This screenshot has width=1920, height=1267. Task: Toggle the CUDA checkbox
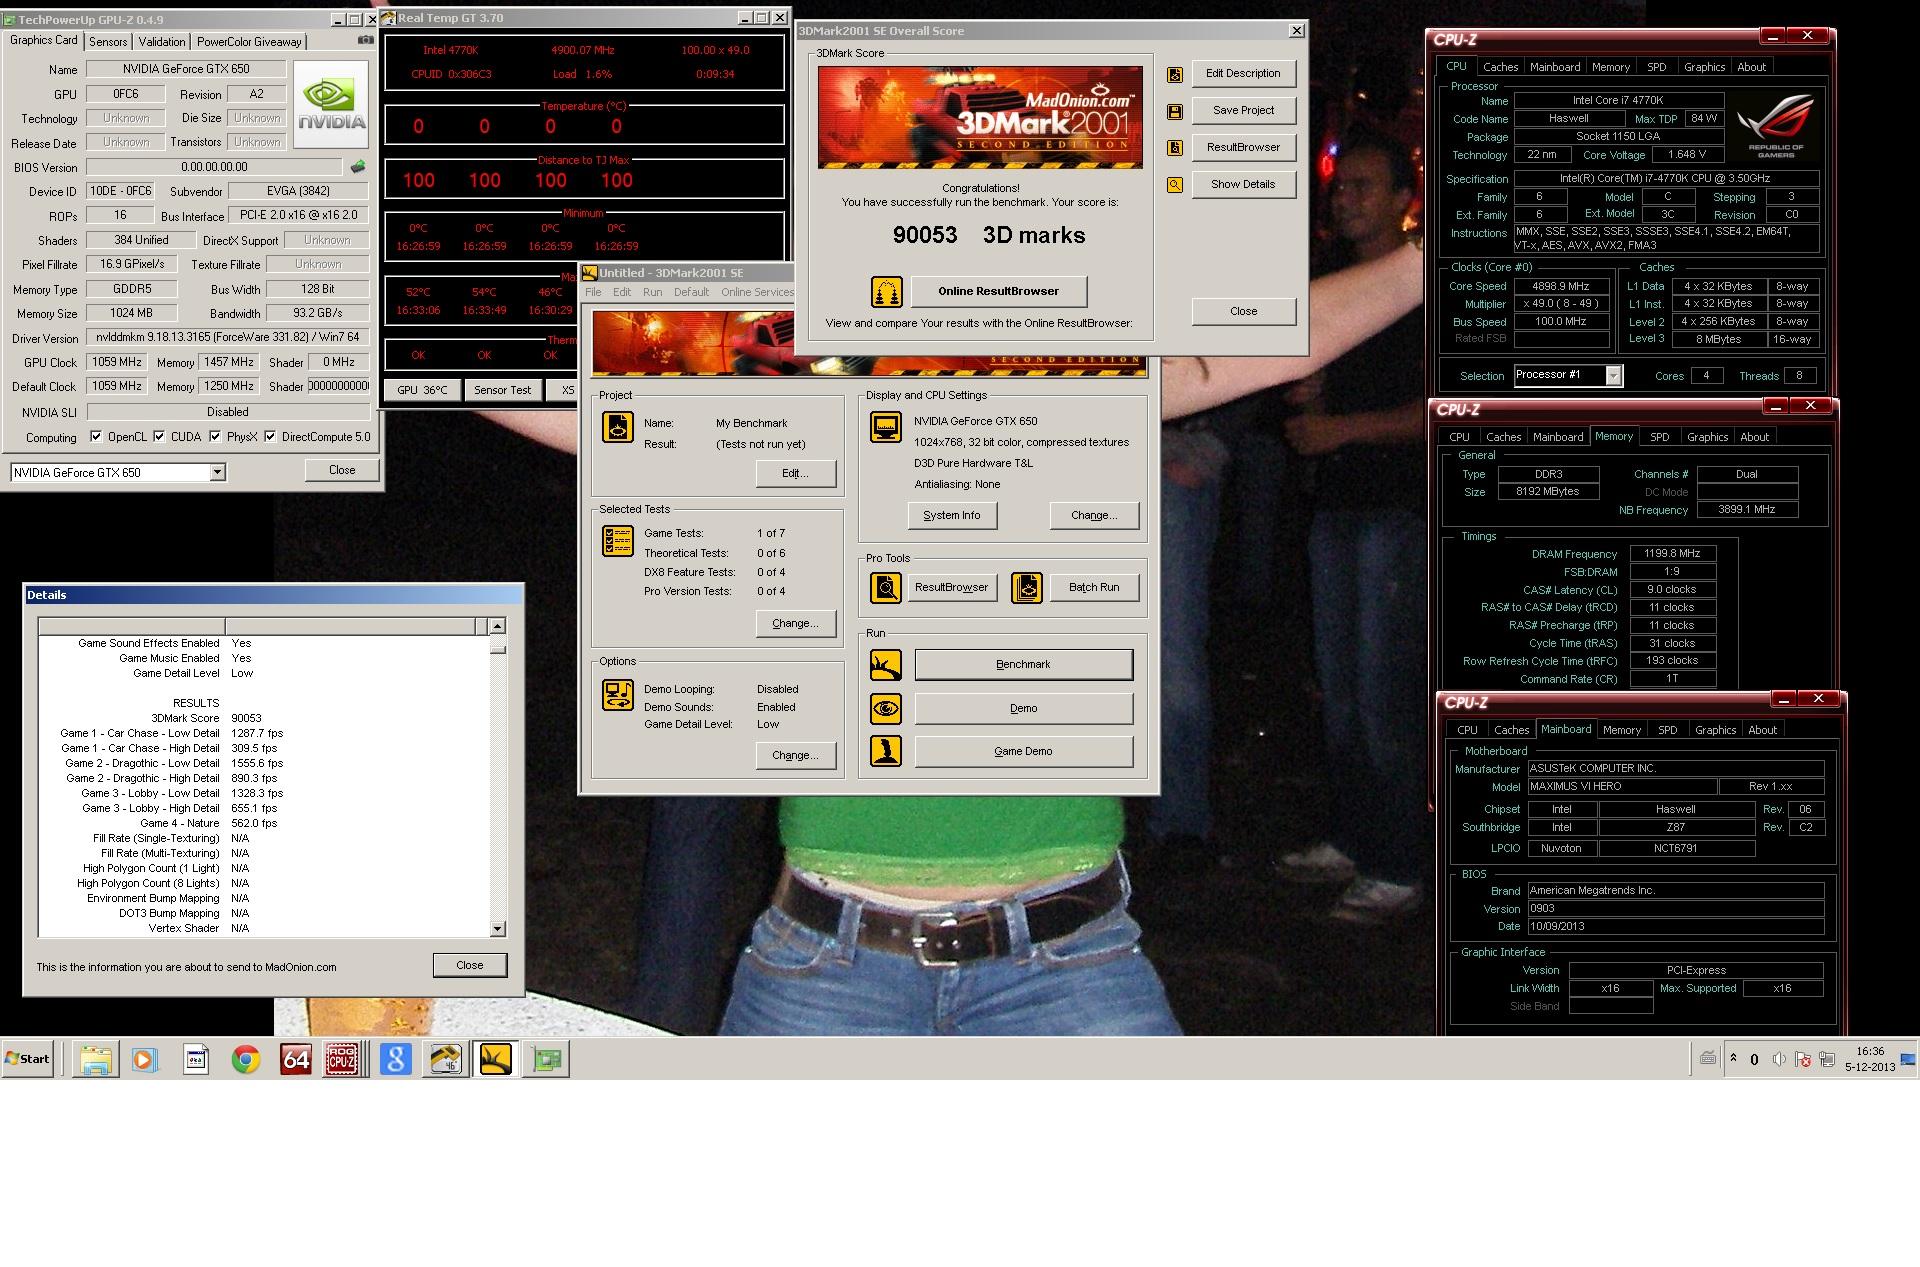pos(159,437)
